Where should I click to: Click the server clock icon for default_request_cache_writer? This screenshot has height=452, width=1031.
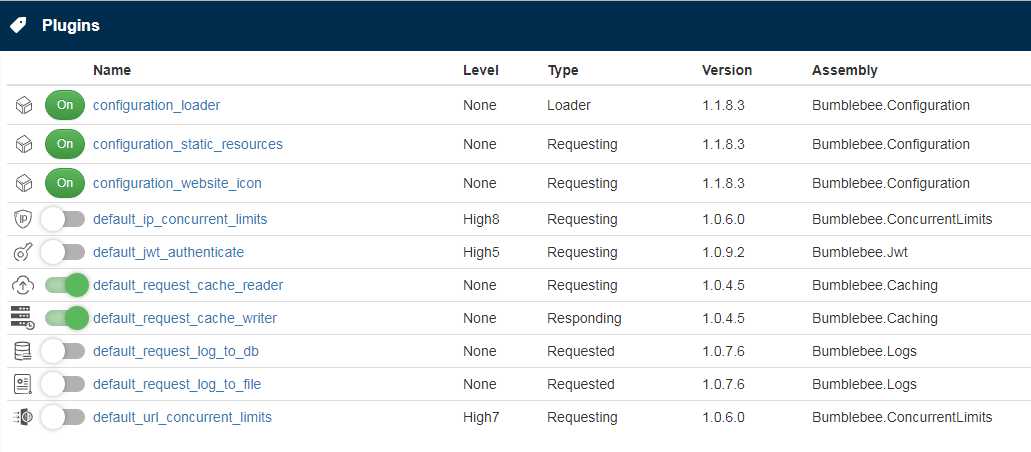point(24,318)
